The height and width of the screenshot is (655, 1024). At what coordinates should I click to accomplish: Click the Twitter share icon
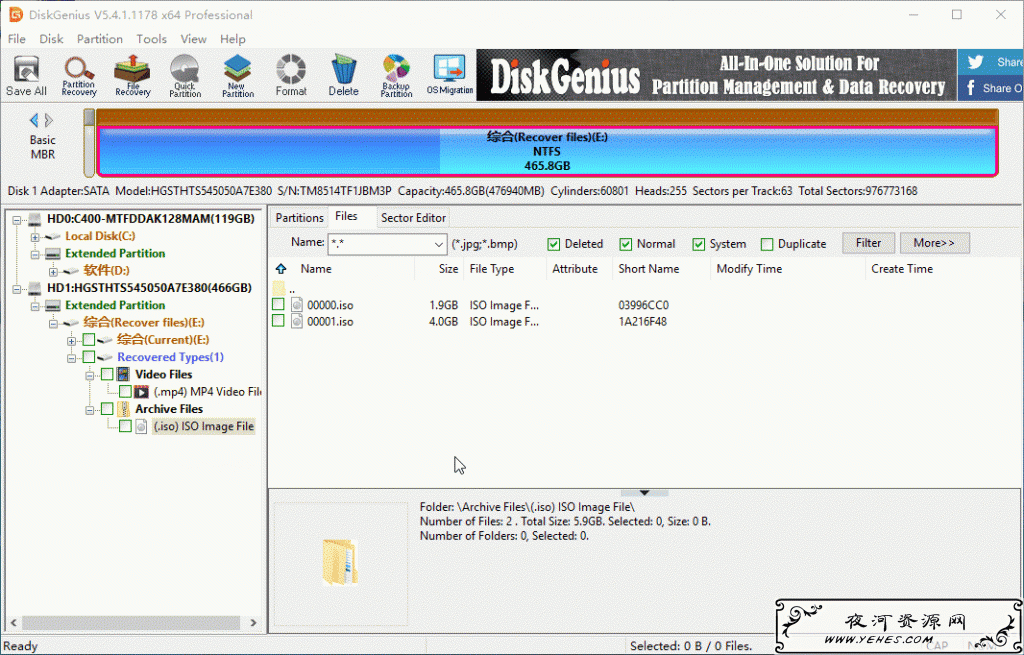(x=976, y=62)
